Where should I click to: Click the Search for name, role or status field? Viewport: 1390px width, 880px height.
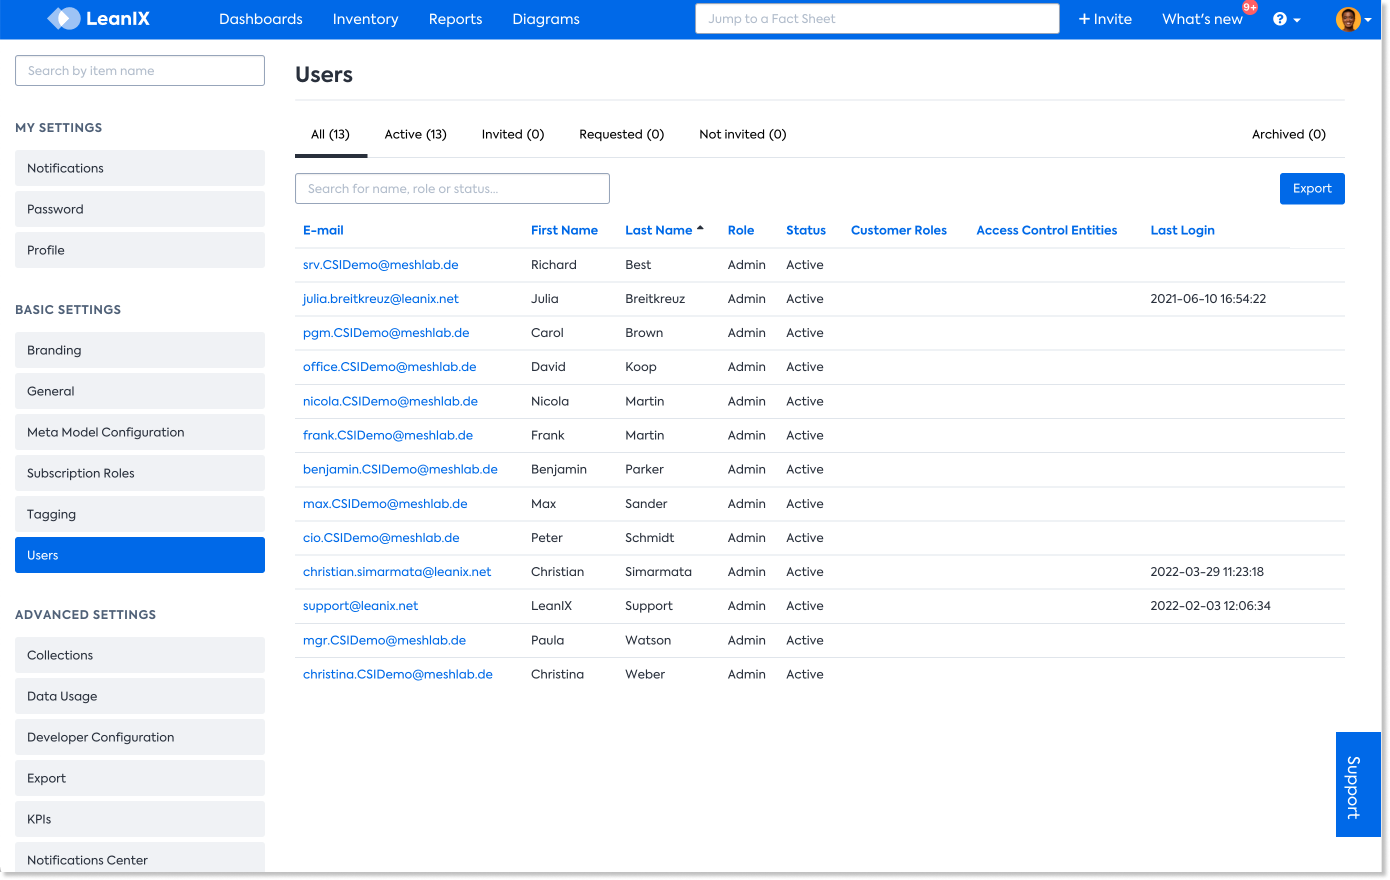[452, 189]
